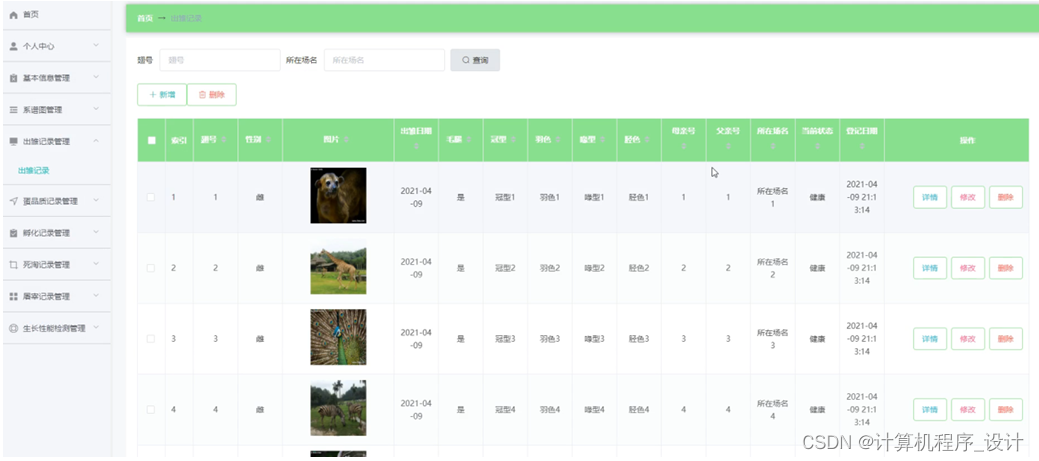Viewport: 1039px width, 461px height.
Task: Click the paper-plane icon for 蛋品质记录管理
Action: coord(13,201)
